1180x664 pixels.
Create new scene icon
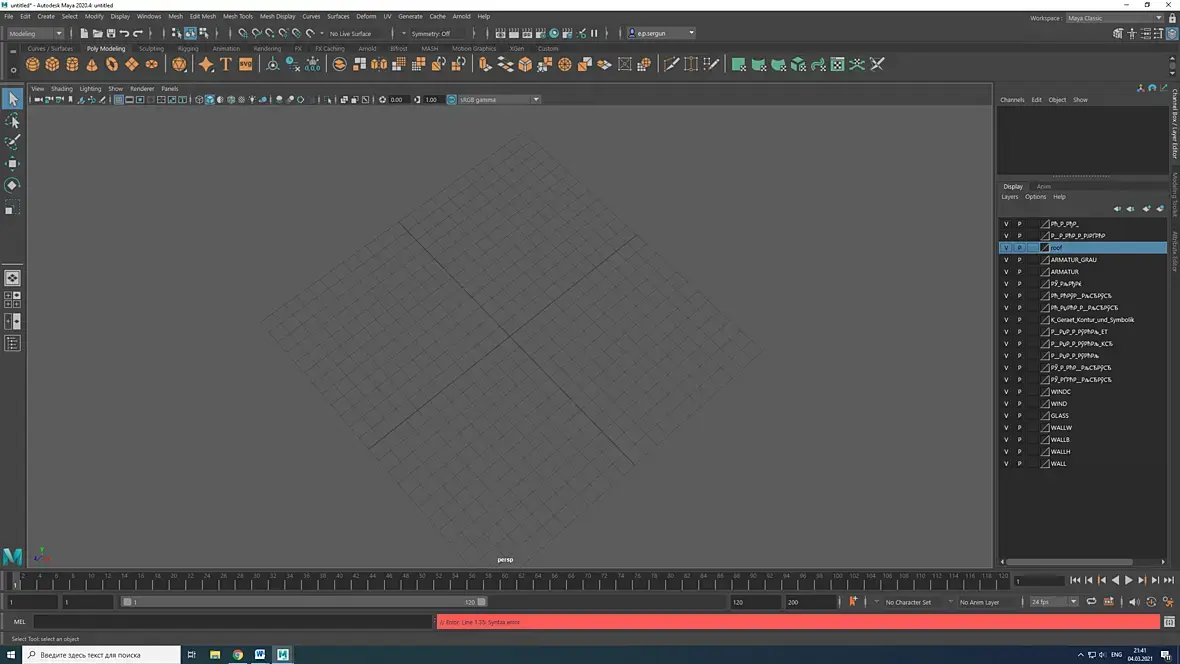coord(84,33)
